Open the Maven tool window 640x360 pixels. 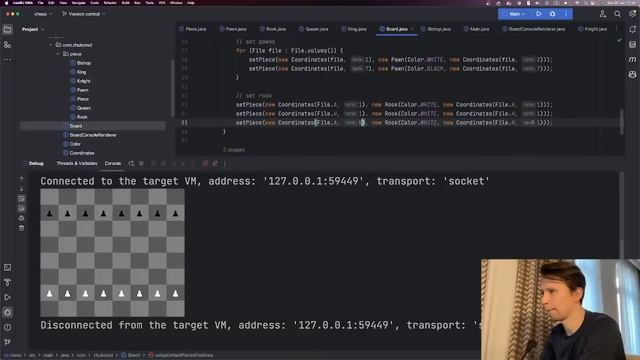coord(632,60)
